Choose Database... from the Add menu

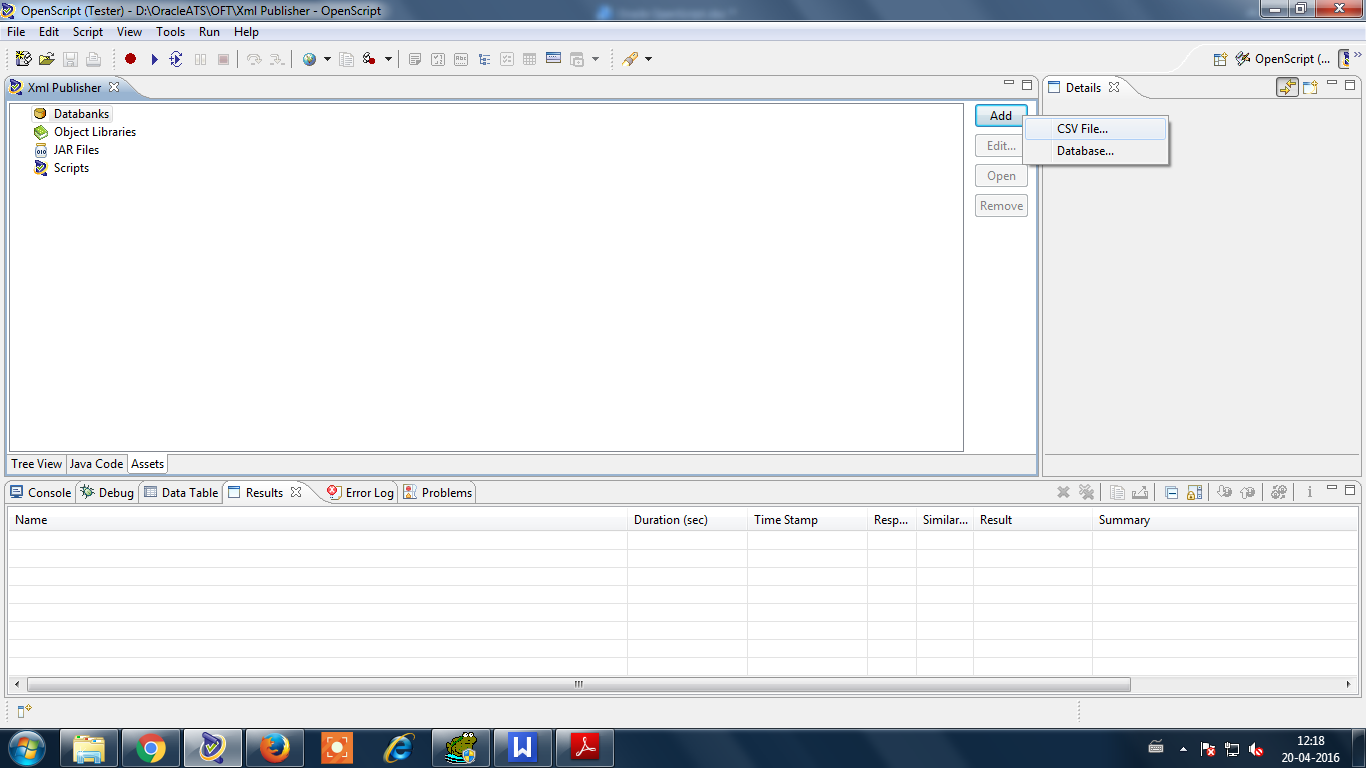coord(1096,151)
